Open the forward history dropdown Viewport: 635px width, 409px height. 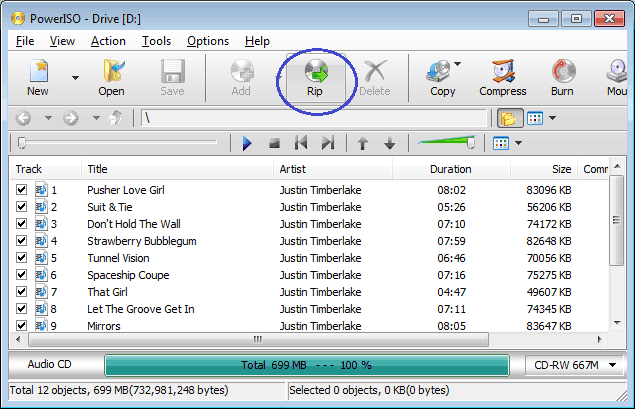[96, 118]
